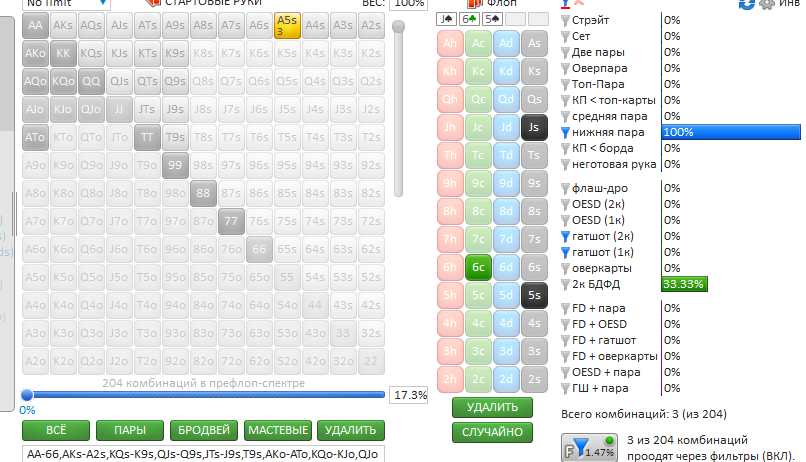806x462 pixels.
Task: Select the Qh card in the picker
Action: 450,99
